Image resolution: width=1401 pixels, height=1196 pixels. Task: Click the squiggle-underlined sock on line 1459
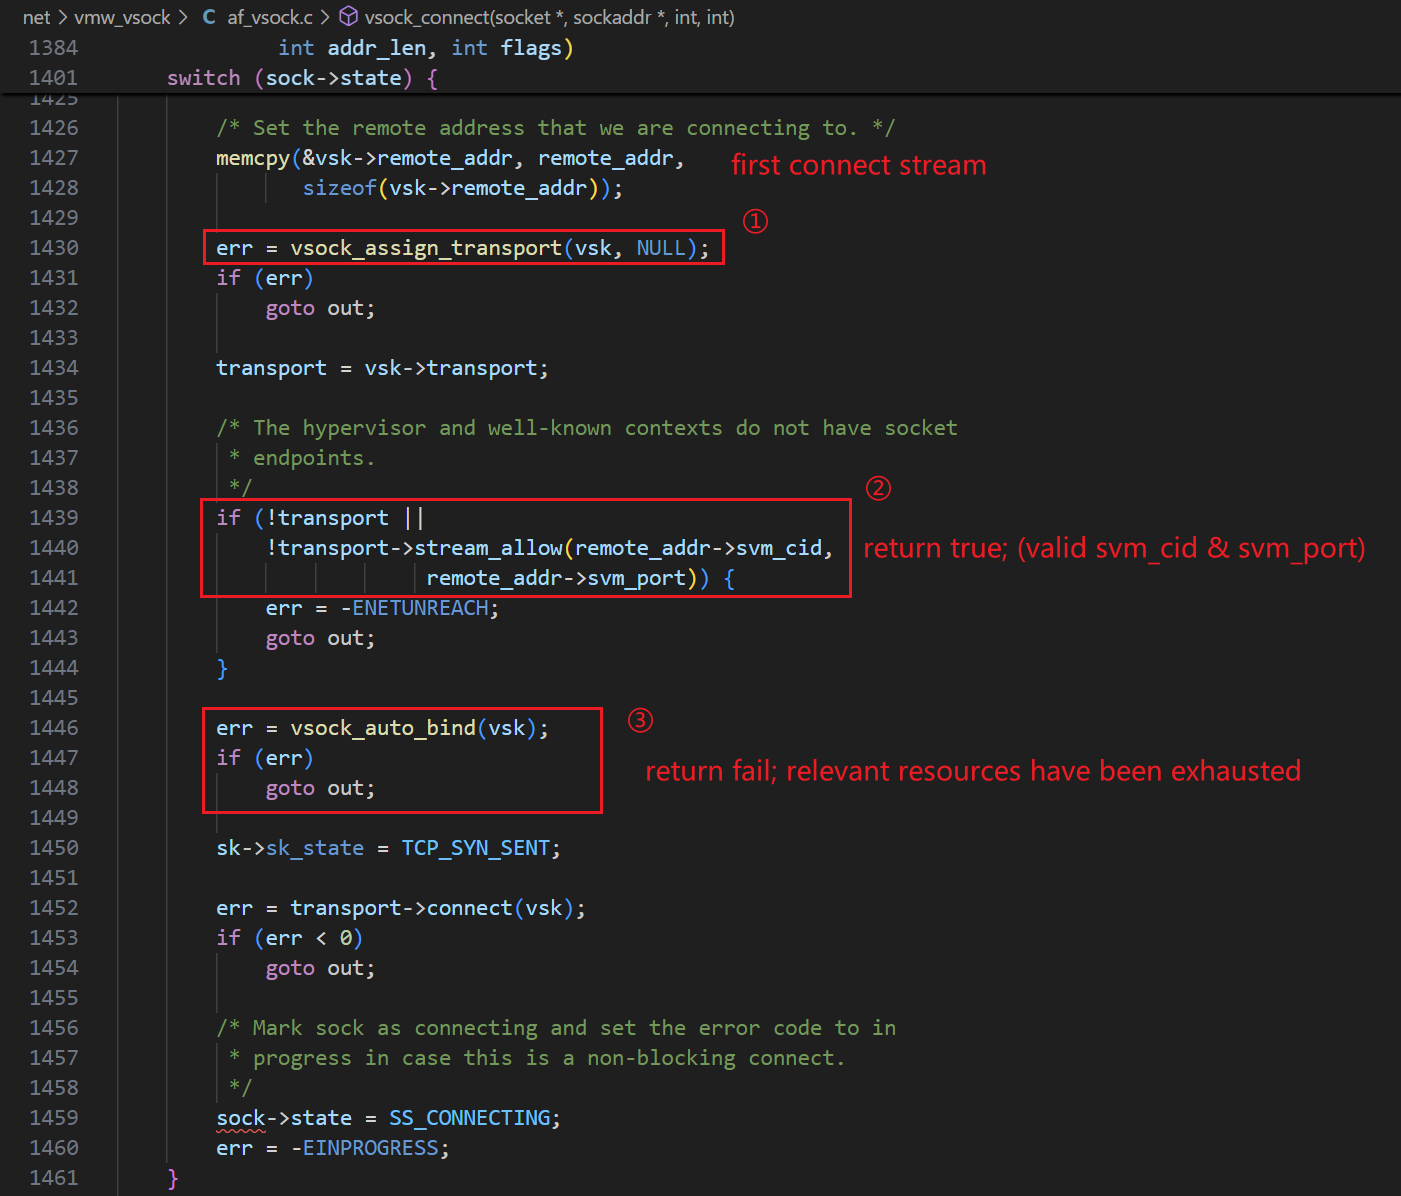[240, 1118]
